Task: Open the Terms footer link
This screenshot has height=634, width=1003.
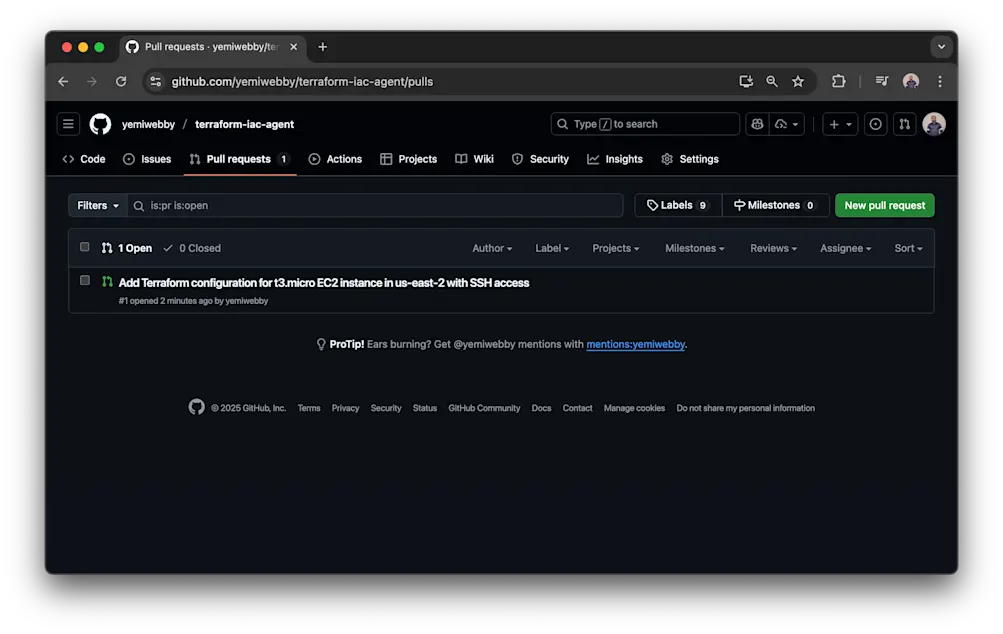Action: coord(309,408)
